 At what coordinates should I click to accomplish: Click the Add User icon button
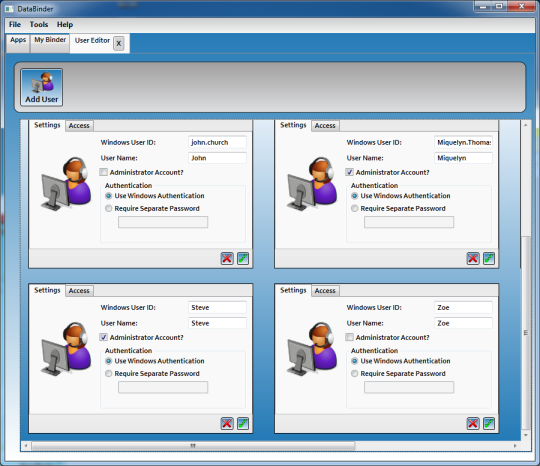[x=42, y=87]
